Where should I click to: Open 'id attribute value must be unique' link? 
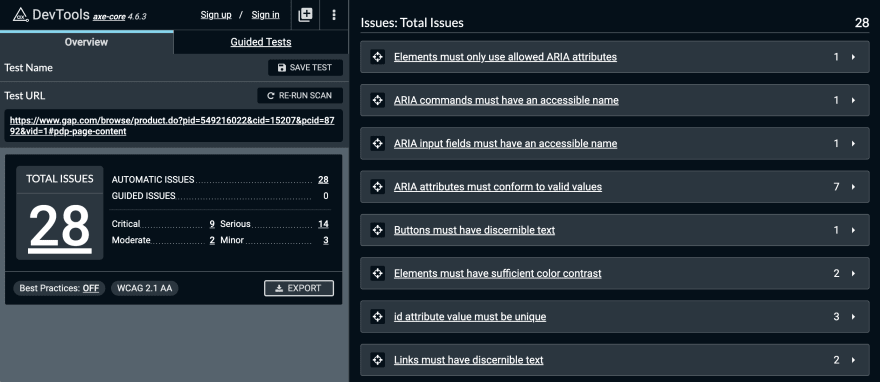(x=470, y=316)
